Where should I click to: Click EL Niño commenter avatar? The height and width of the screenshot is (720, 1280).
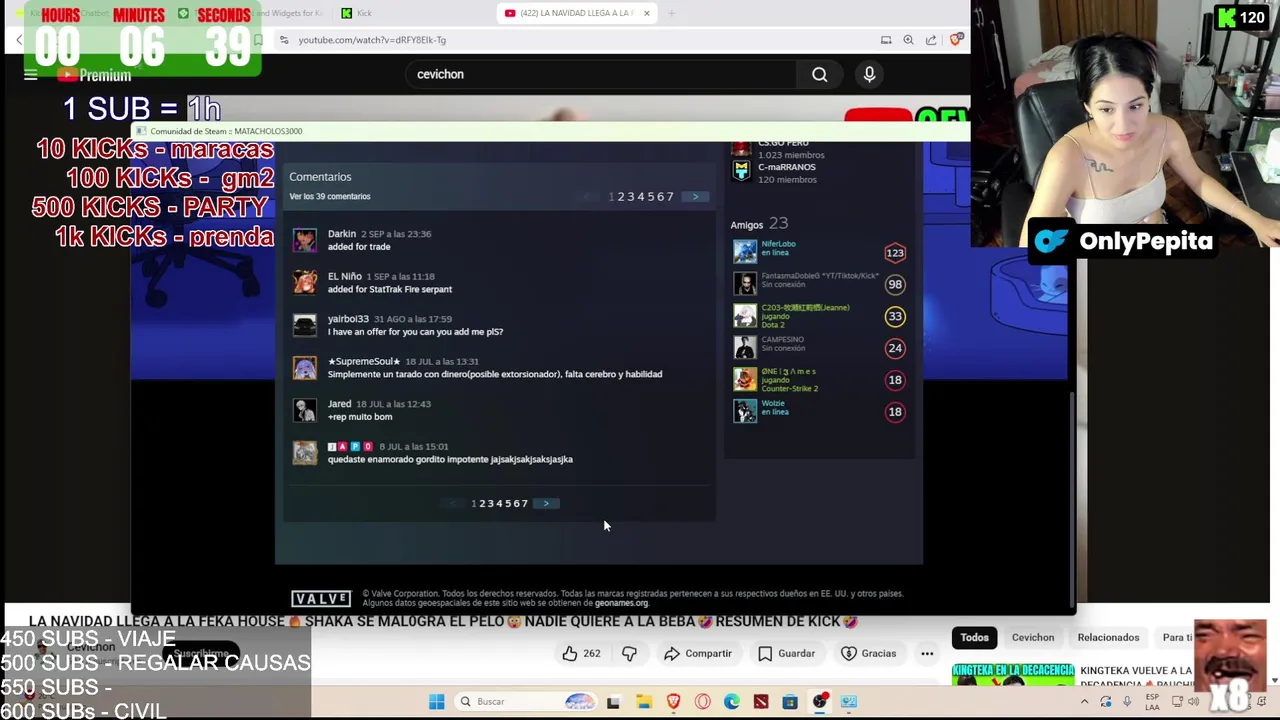305,282
